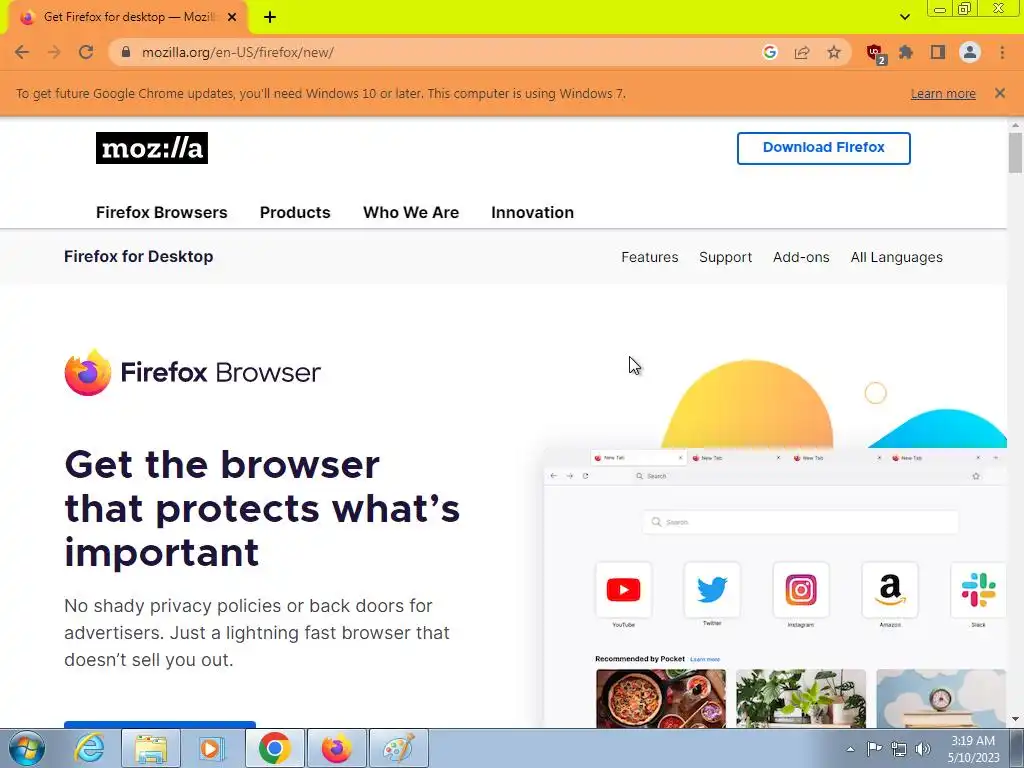Go to the Add-ons link
The image size is (1024, 768).
[801, 257]
